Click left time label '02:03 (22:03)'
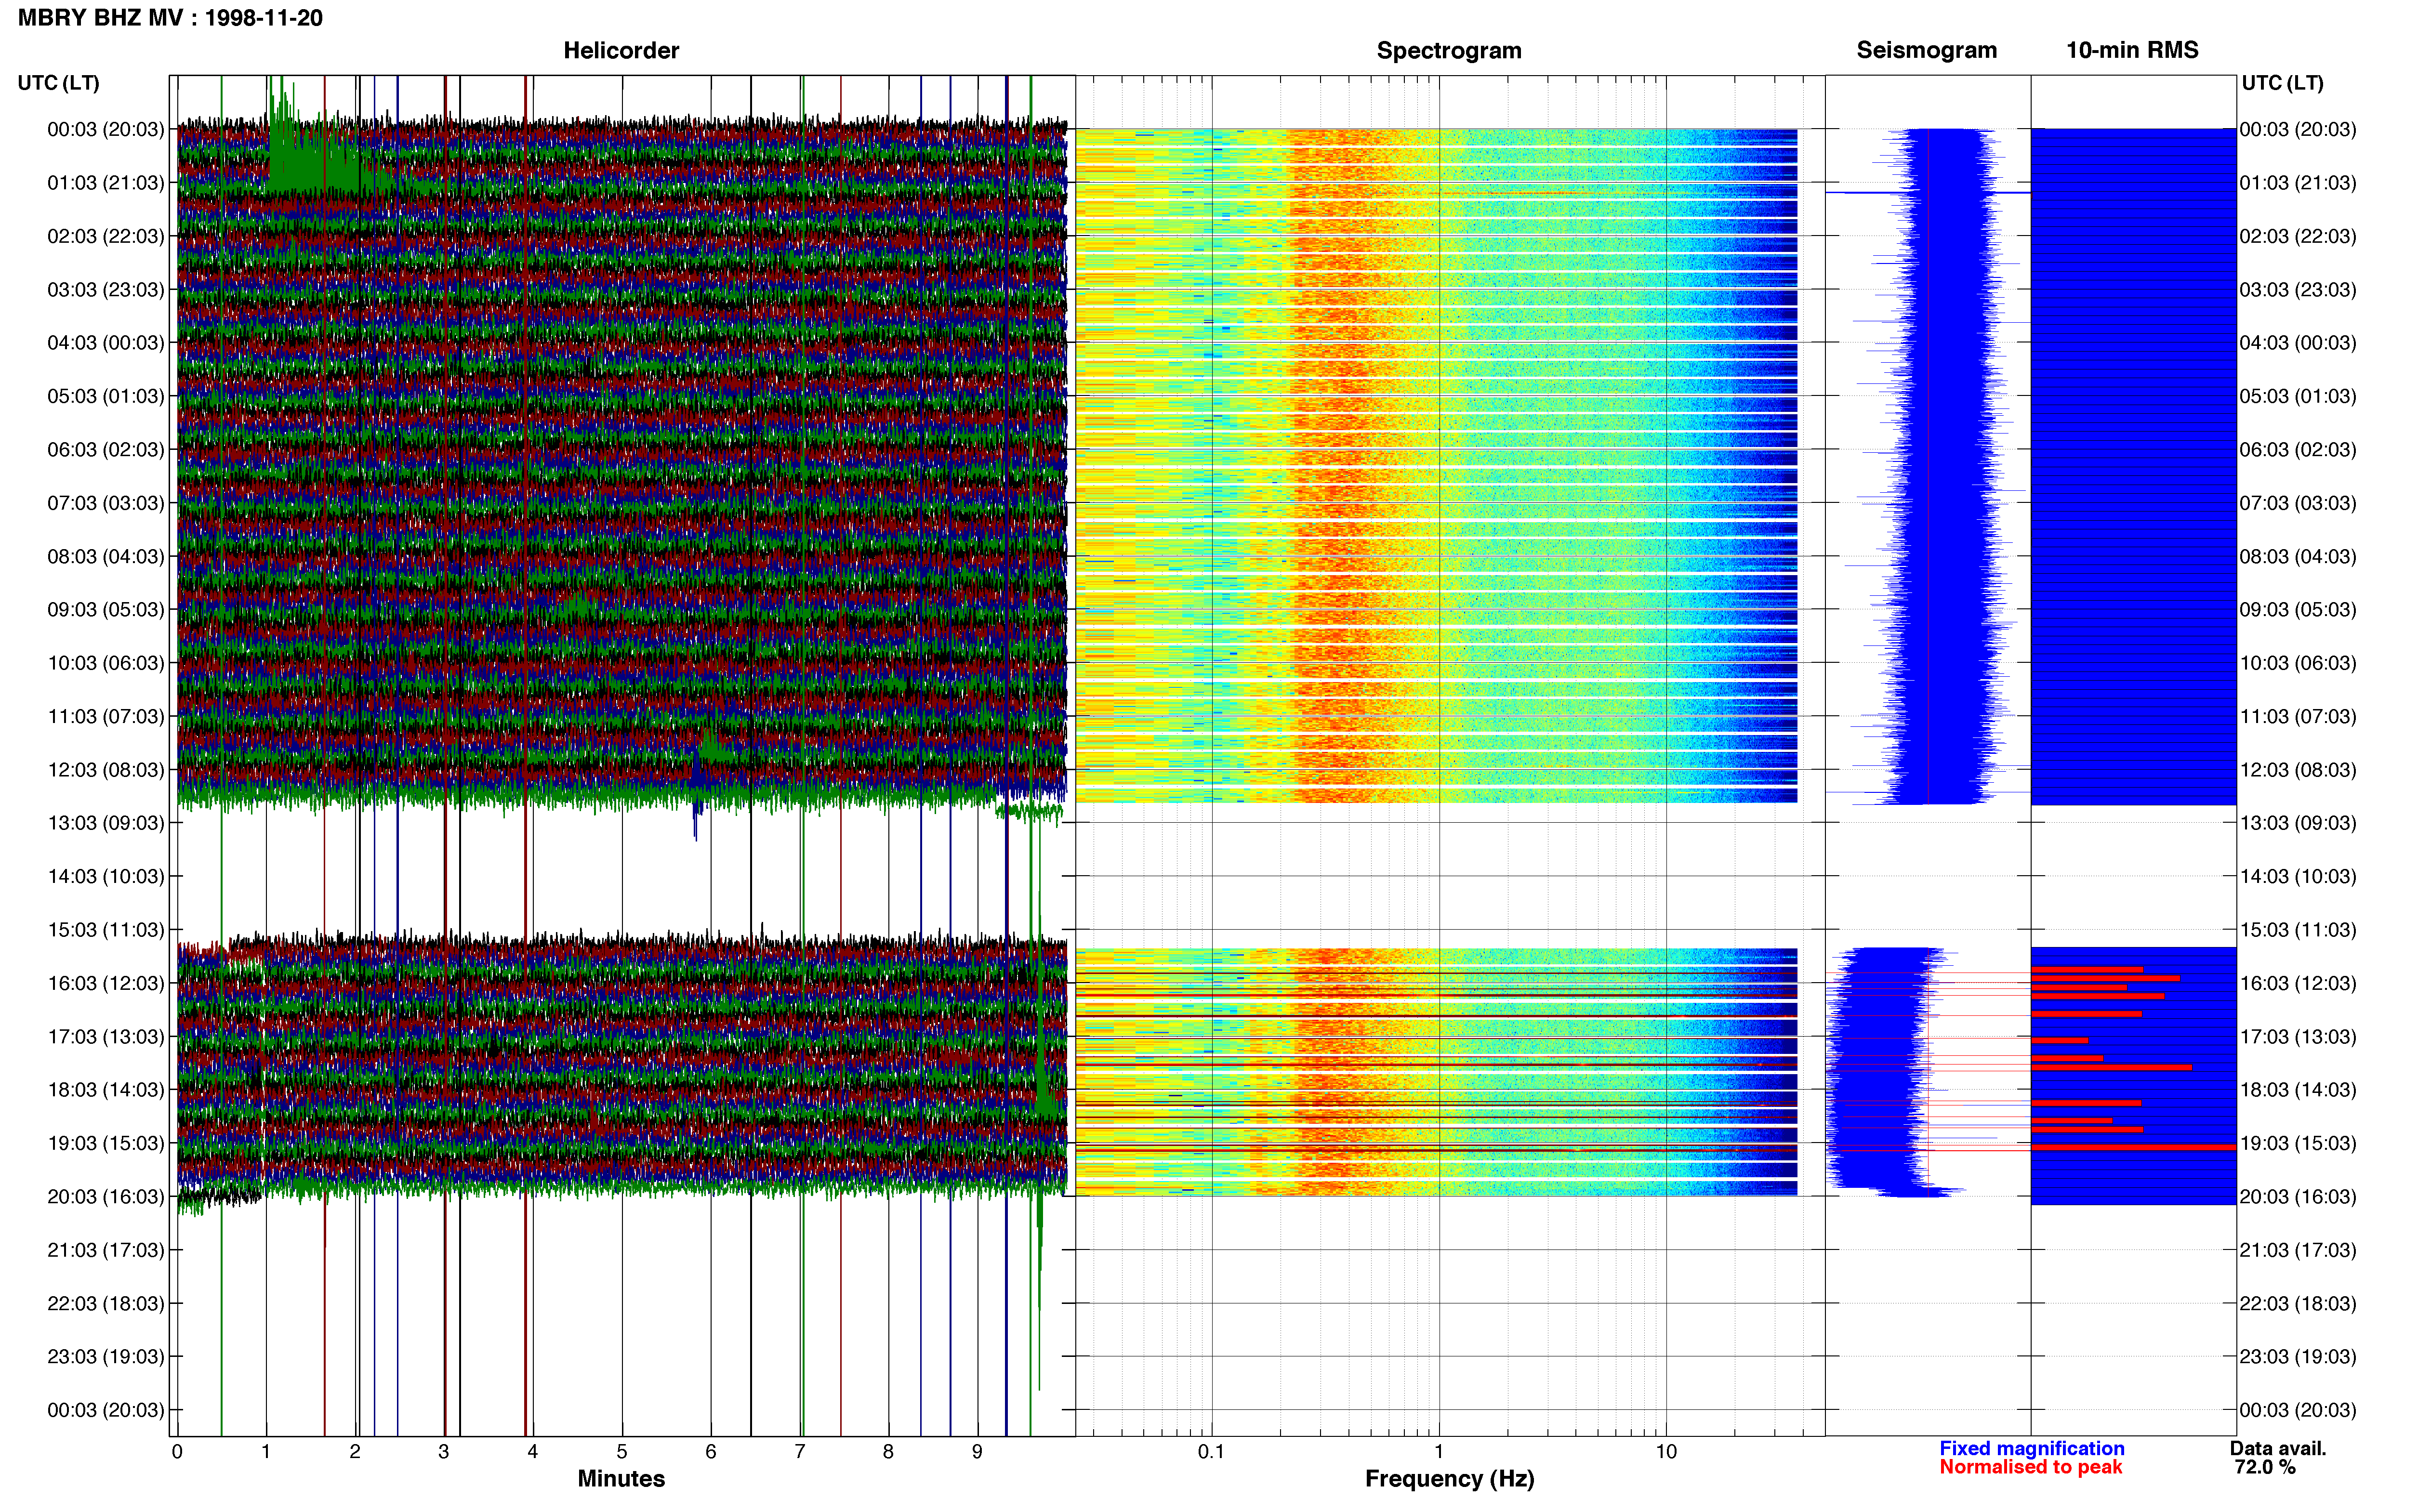This screenshot has height=1512, width=2418. click(105, 236)
